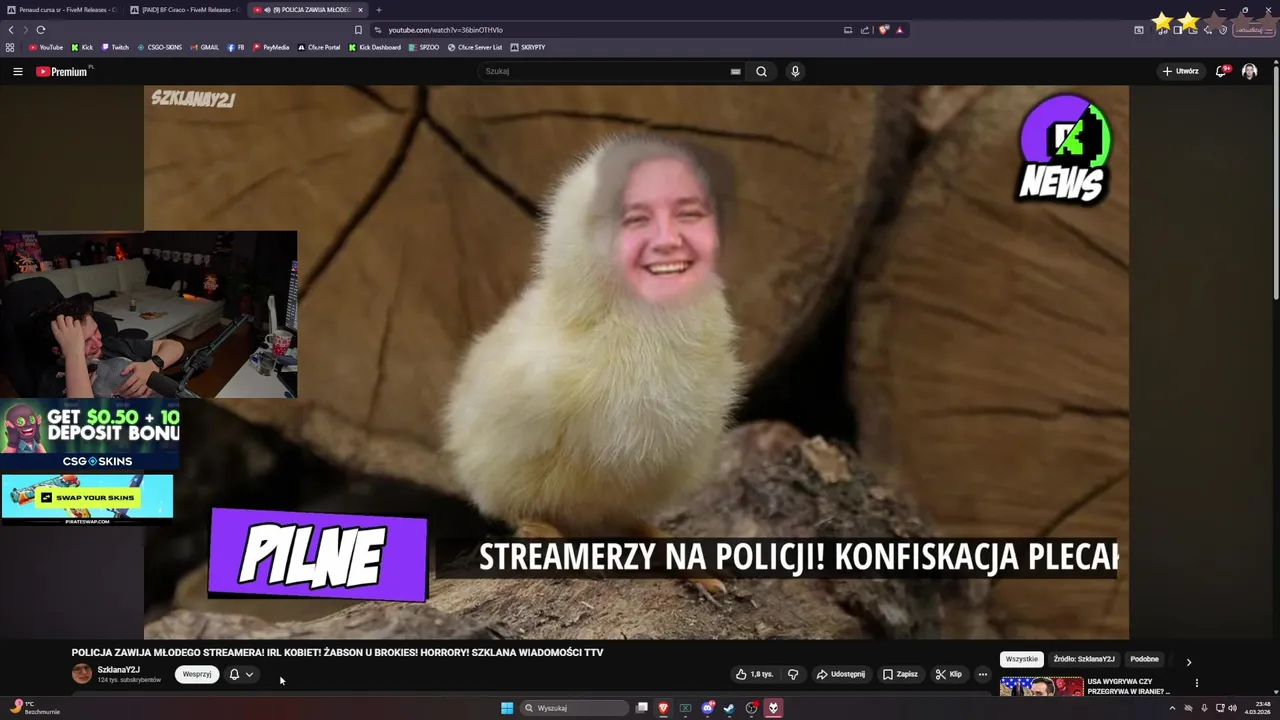Open the SKRYPTY bookmark
This screenshot has width=1280, height=720.
528,47
